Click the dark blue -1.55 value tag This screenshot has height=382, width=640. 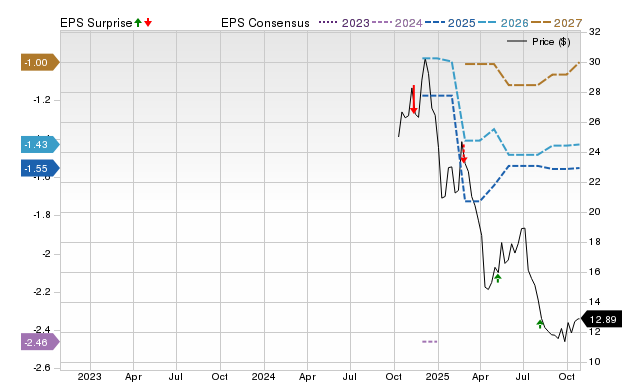(40, 168)
